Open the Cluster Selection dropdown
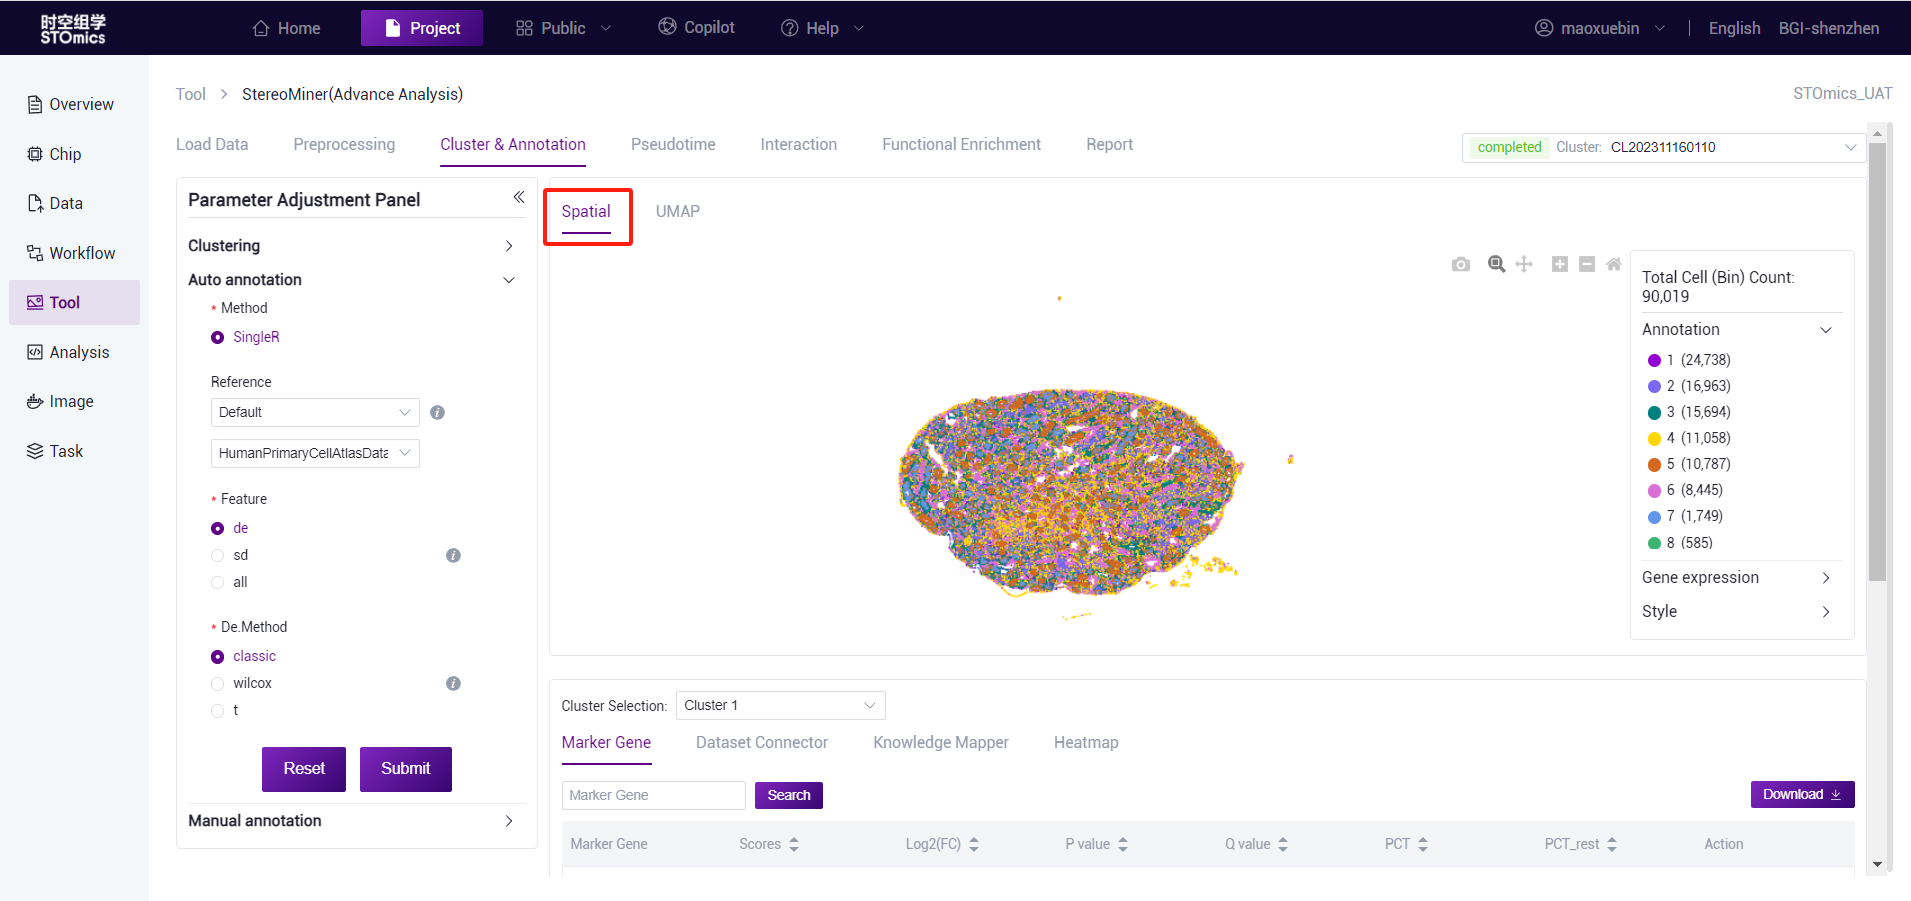 click(780, 705)
